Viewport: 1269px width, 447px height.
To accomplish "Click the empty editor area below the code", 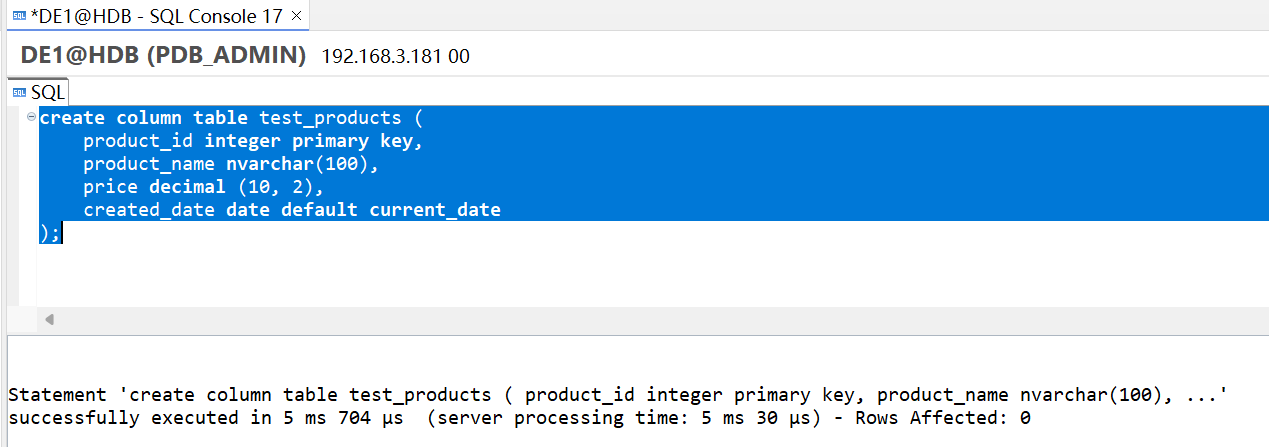I will 650,275.
